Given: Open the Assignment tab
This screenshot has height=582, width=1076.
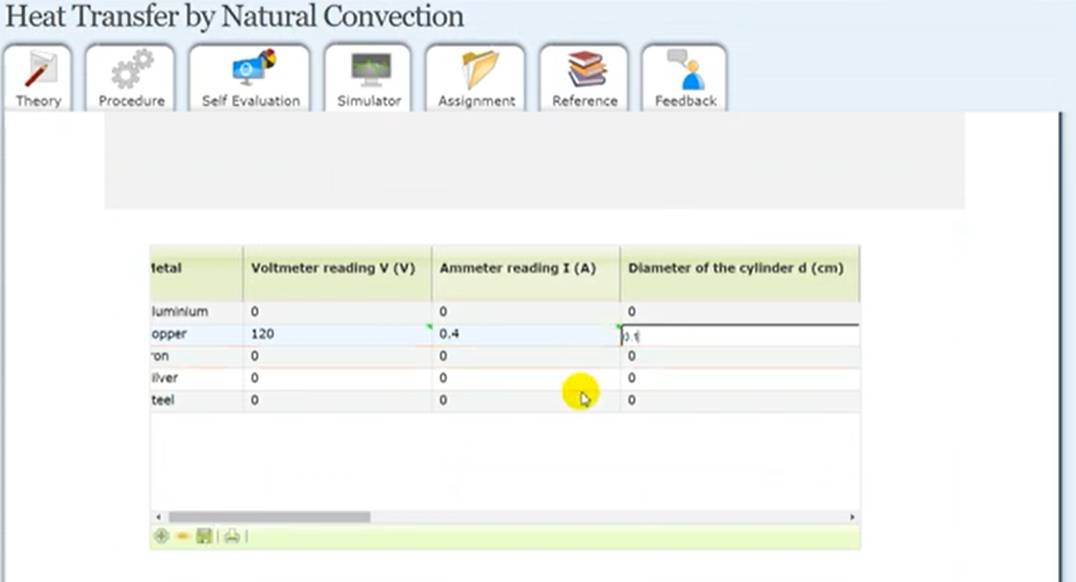Looking at the screenshot, I should (x=476, y=80).
